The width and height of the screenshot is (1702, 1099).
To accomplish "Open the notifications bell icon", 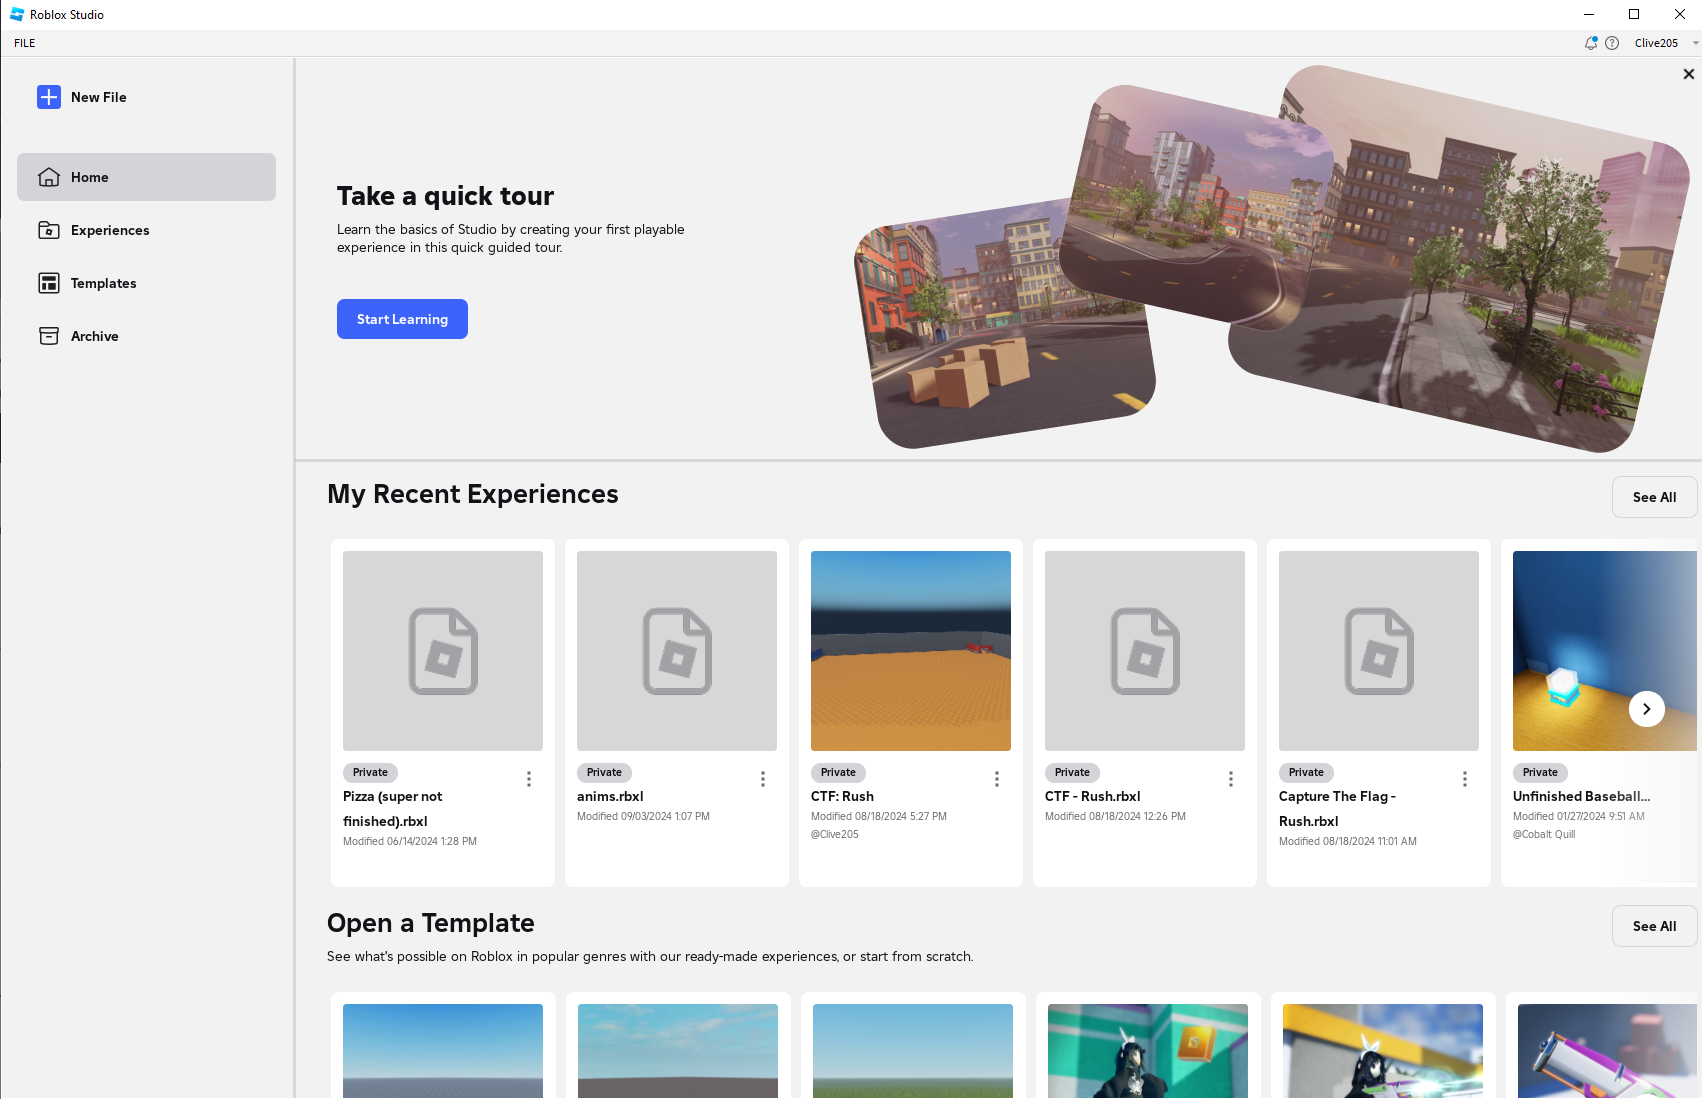I will pyautogui.click(x=1590, y=43).
